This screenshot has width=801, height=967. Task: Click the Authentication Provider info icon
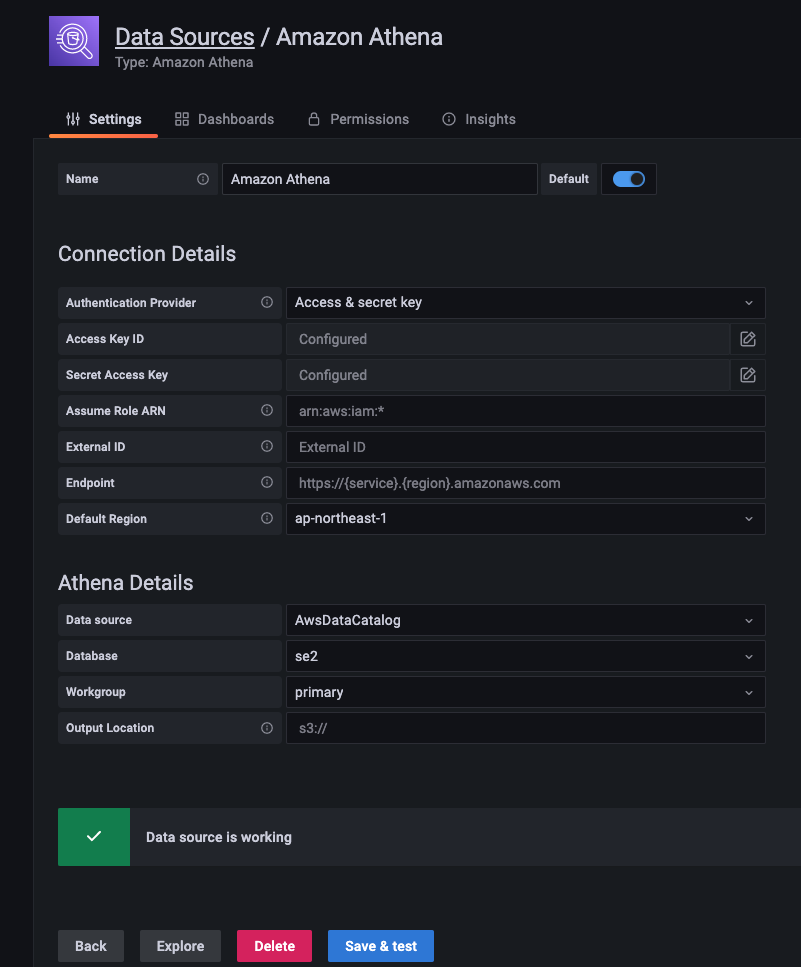coord(267,302)
